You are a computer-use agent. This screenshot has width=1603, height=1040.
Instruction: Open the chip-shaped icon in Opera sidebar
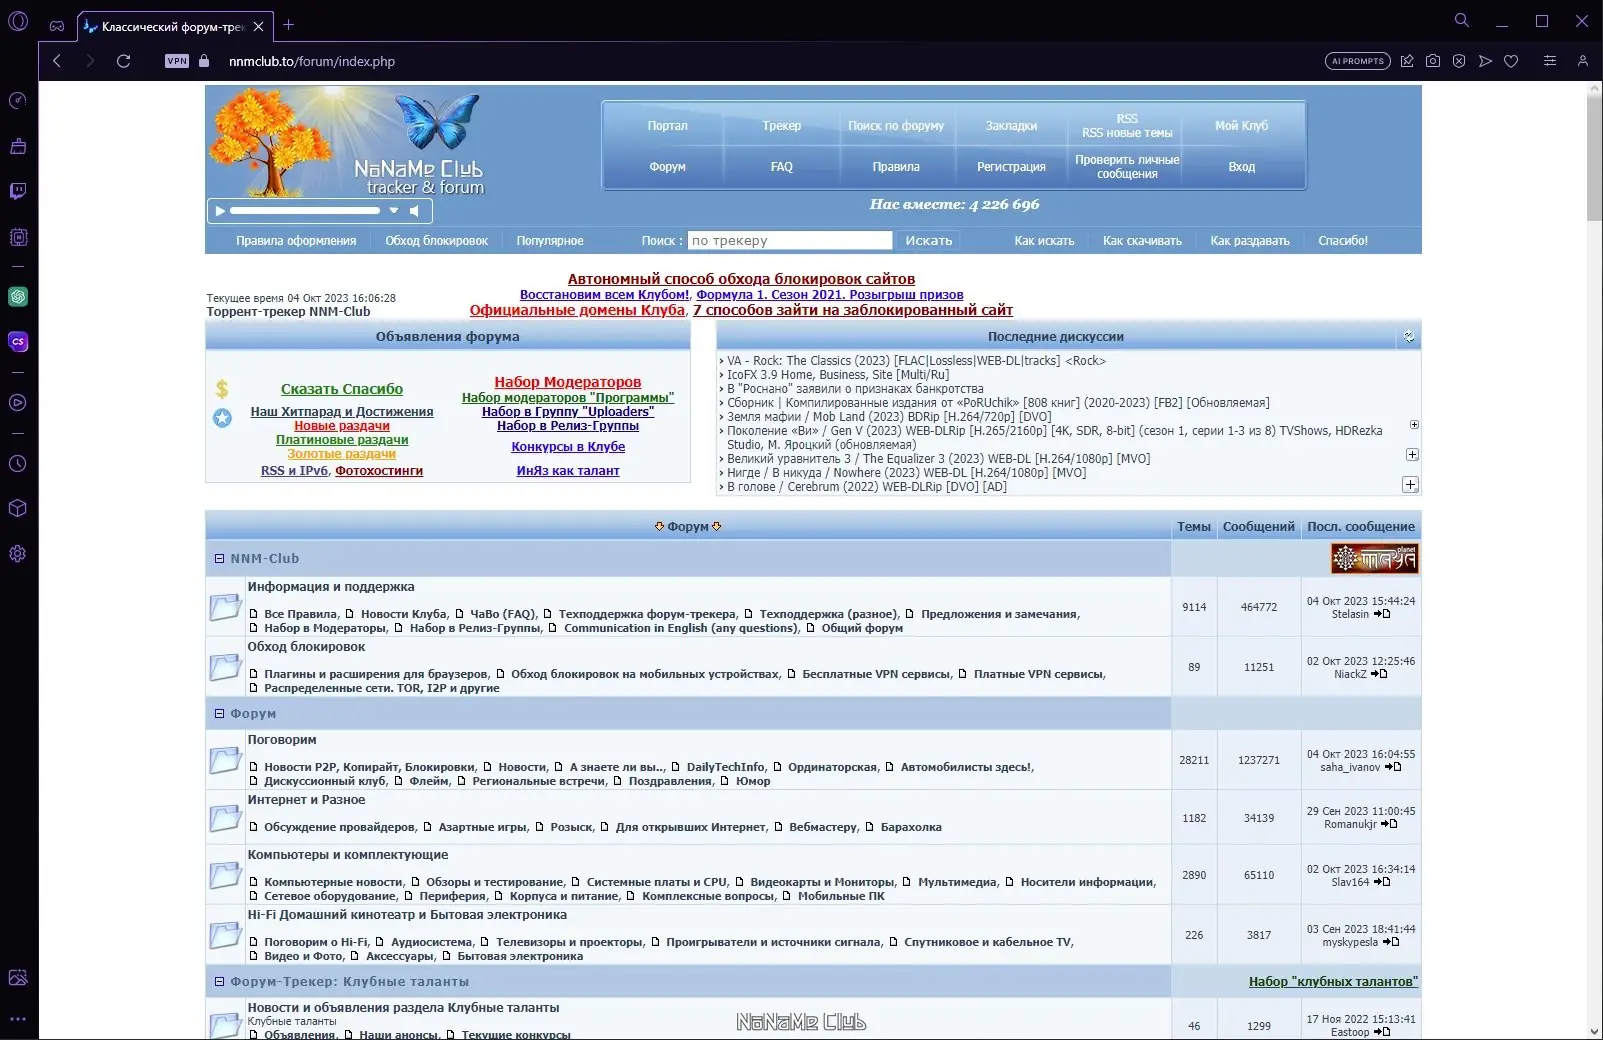pos(17,237)
